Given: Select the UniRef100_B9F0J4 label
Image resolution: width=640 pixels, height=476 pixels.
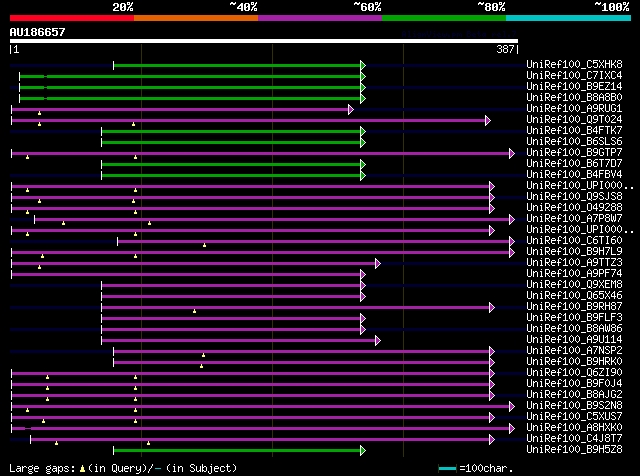Looking at the screenshot, I should pyautogui.click(x=574, y=384).
